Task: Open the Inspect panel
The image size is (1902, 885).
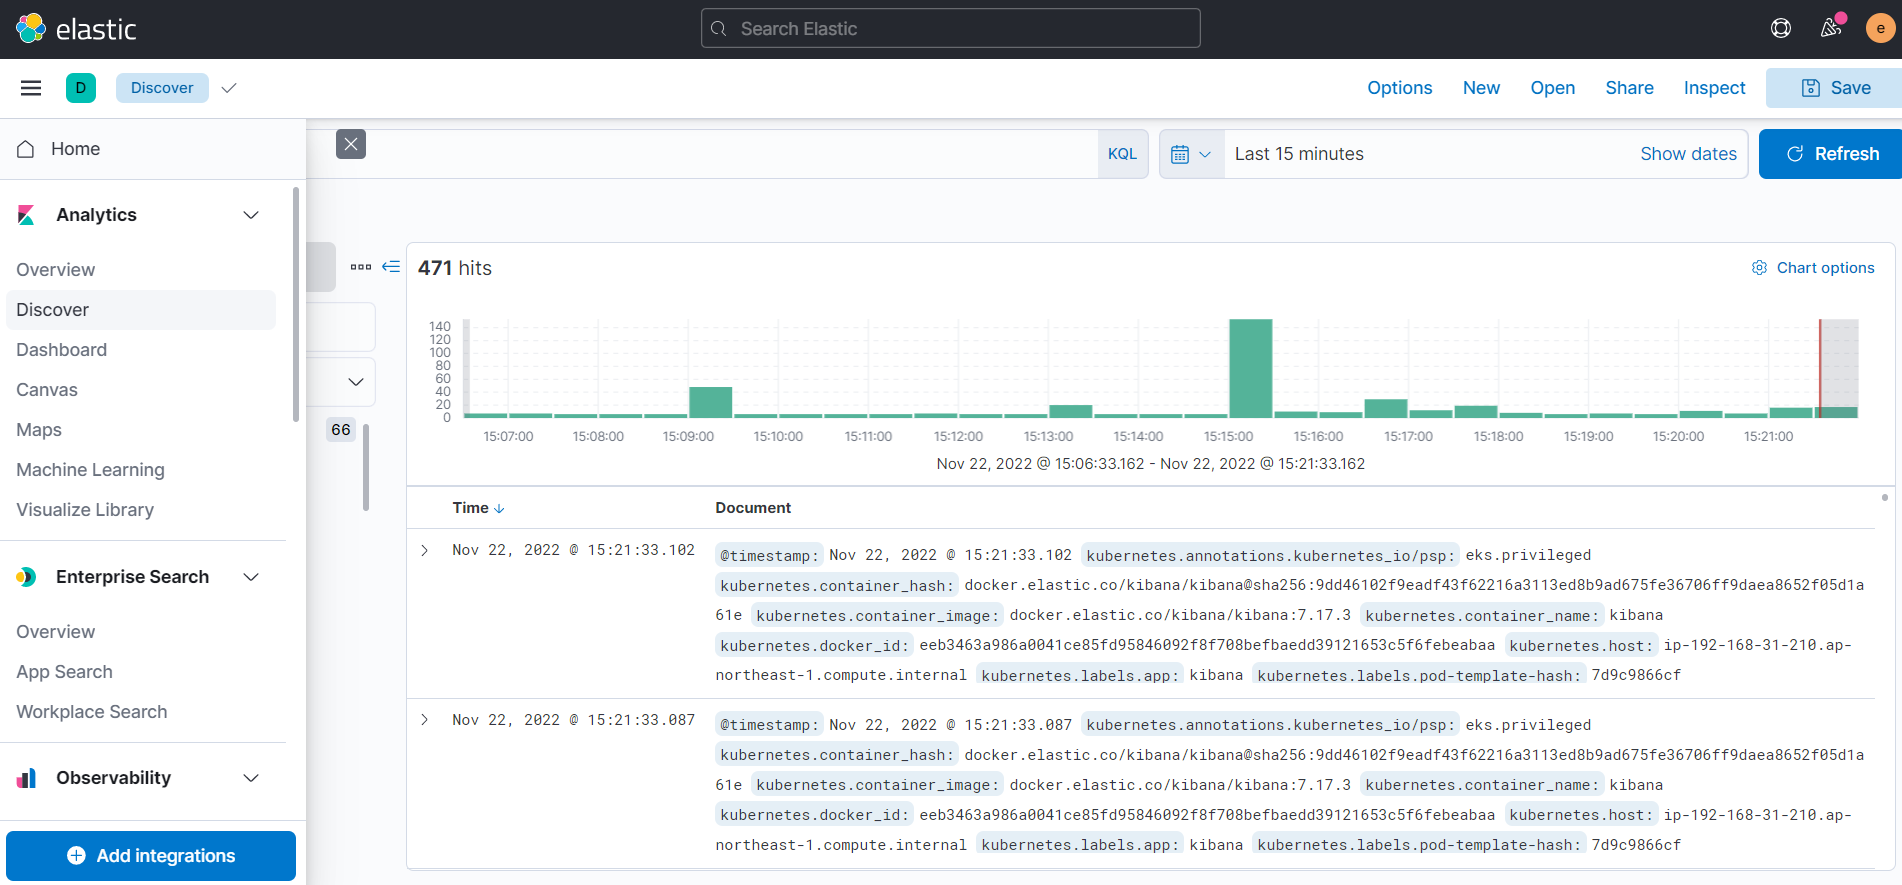Action: click(x=1714, y=88)
